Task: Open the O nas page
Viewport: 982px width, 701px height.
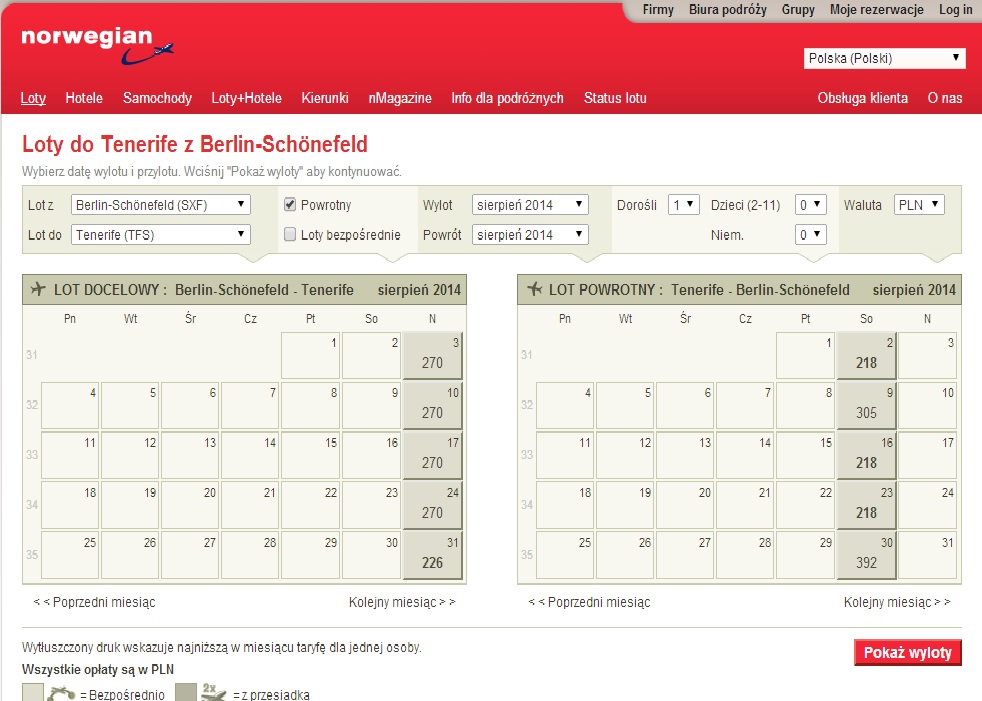Action: pos(944,98)
